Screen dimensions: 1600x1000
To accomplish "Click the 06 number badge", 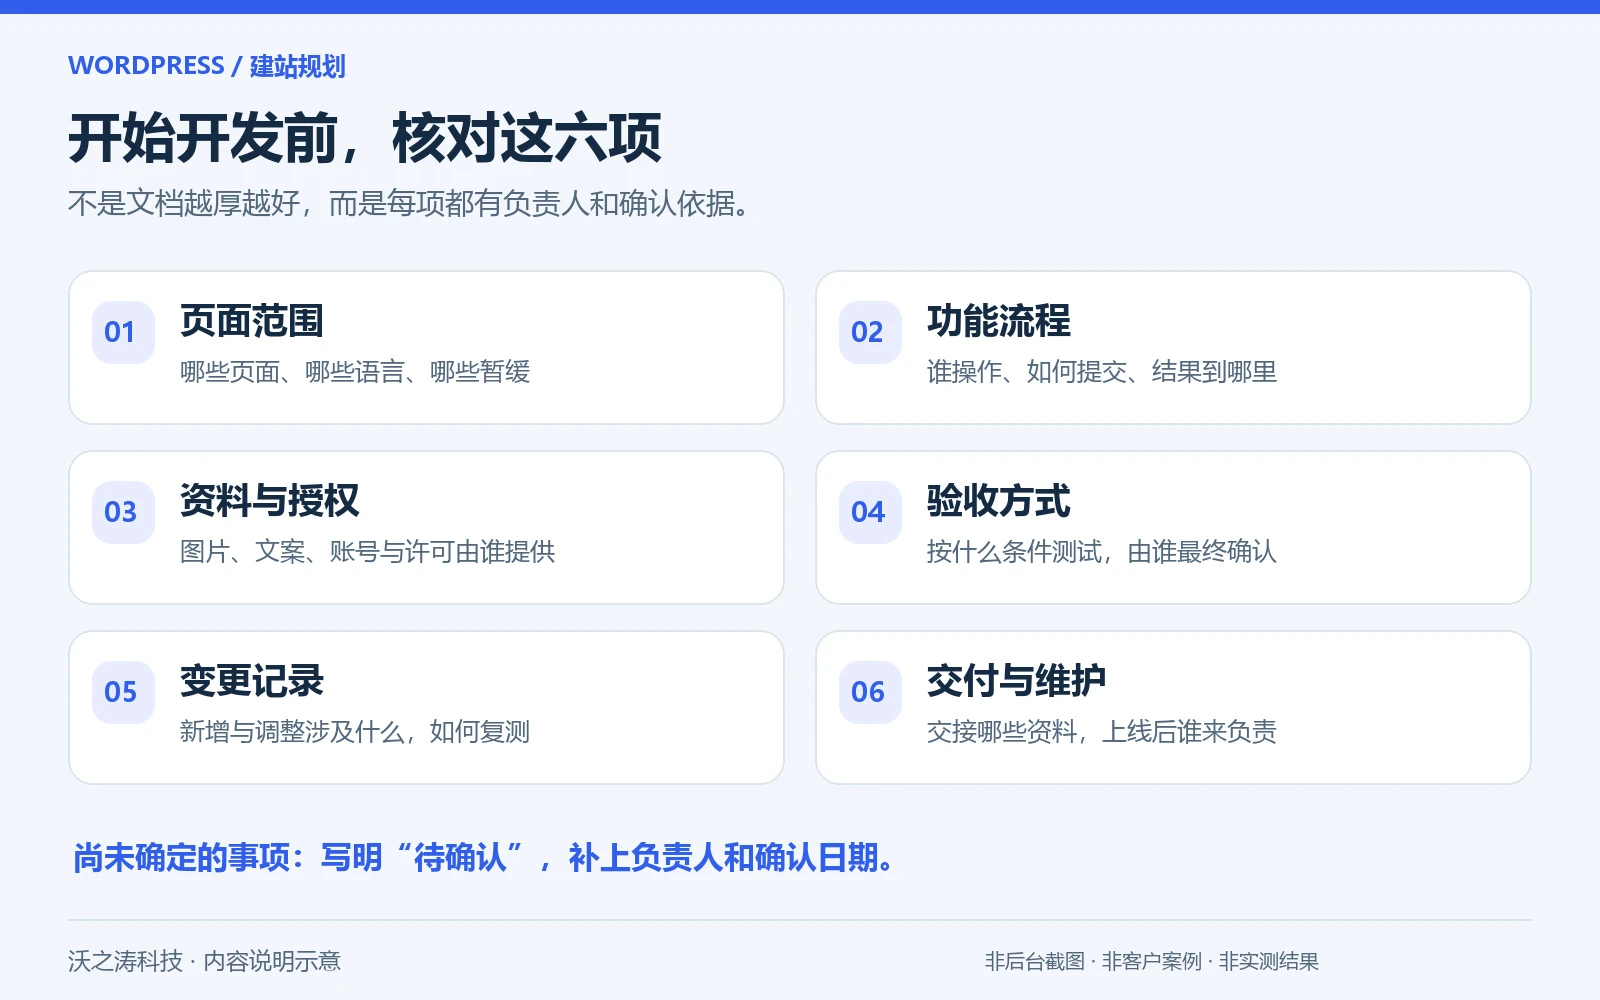I will coord(870,692).
